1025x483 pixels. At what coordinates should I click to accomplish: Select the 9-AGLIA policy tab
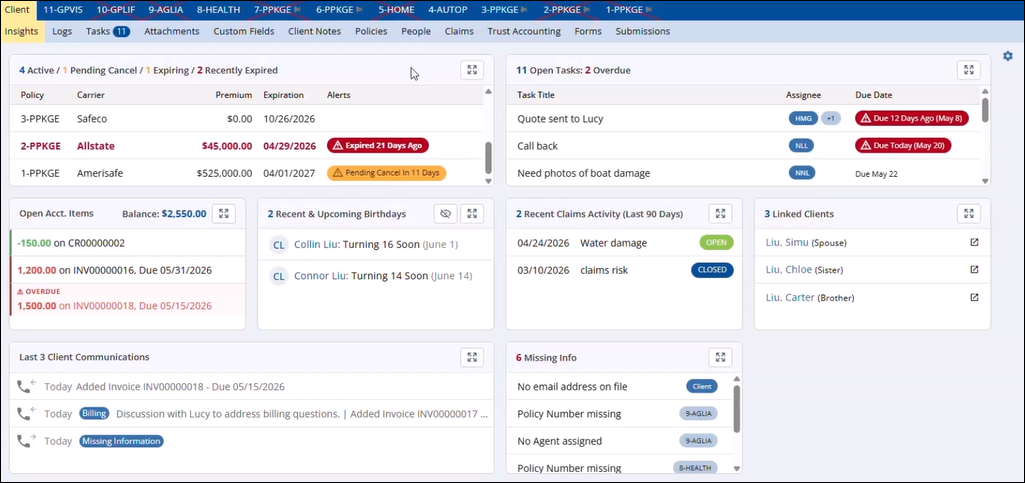coord(165,10)
